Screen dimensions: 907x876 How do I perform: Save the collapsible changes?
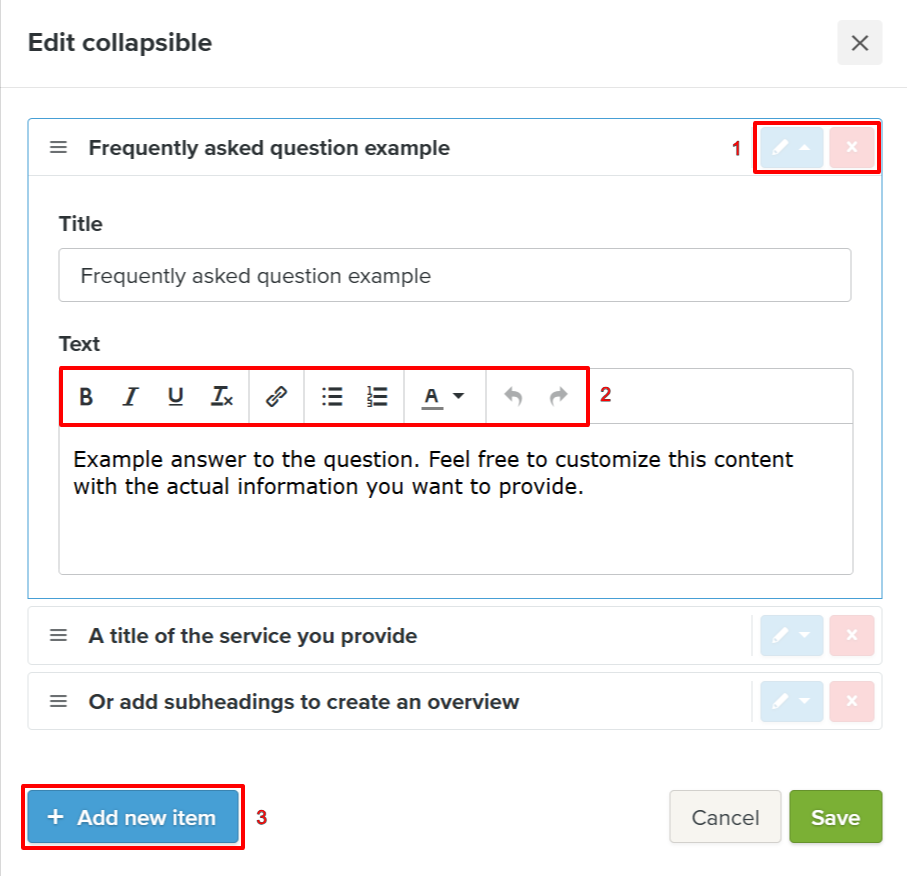point(835,817)
